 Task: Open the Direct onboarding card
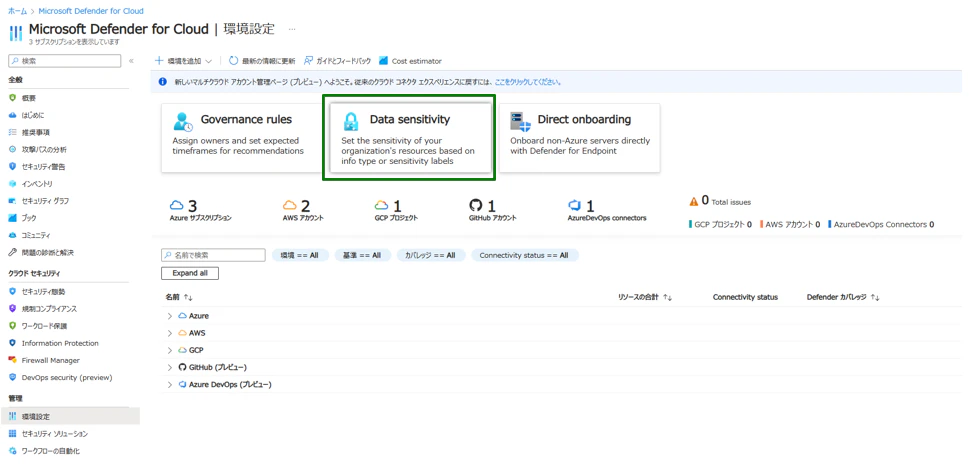pyautogui.click(x=580, y=138)
